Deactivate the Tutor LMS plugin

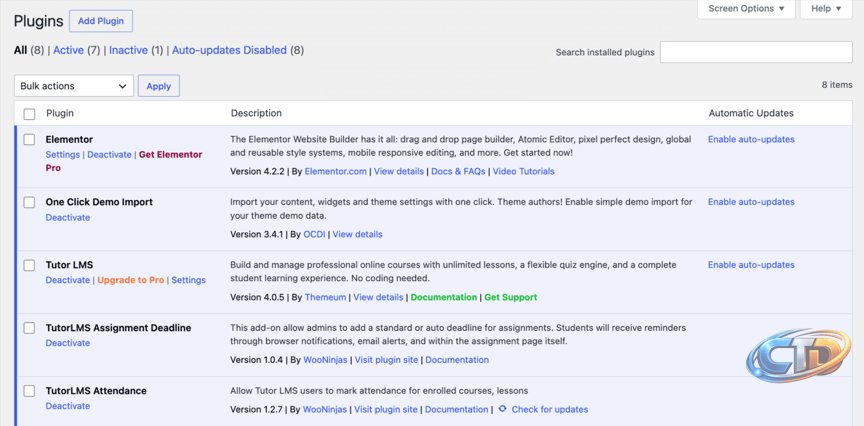click(x=68, y=281)
